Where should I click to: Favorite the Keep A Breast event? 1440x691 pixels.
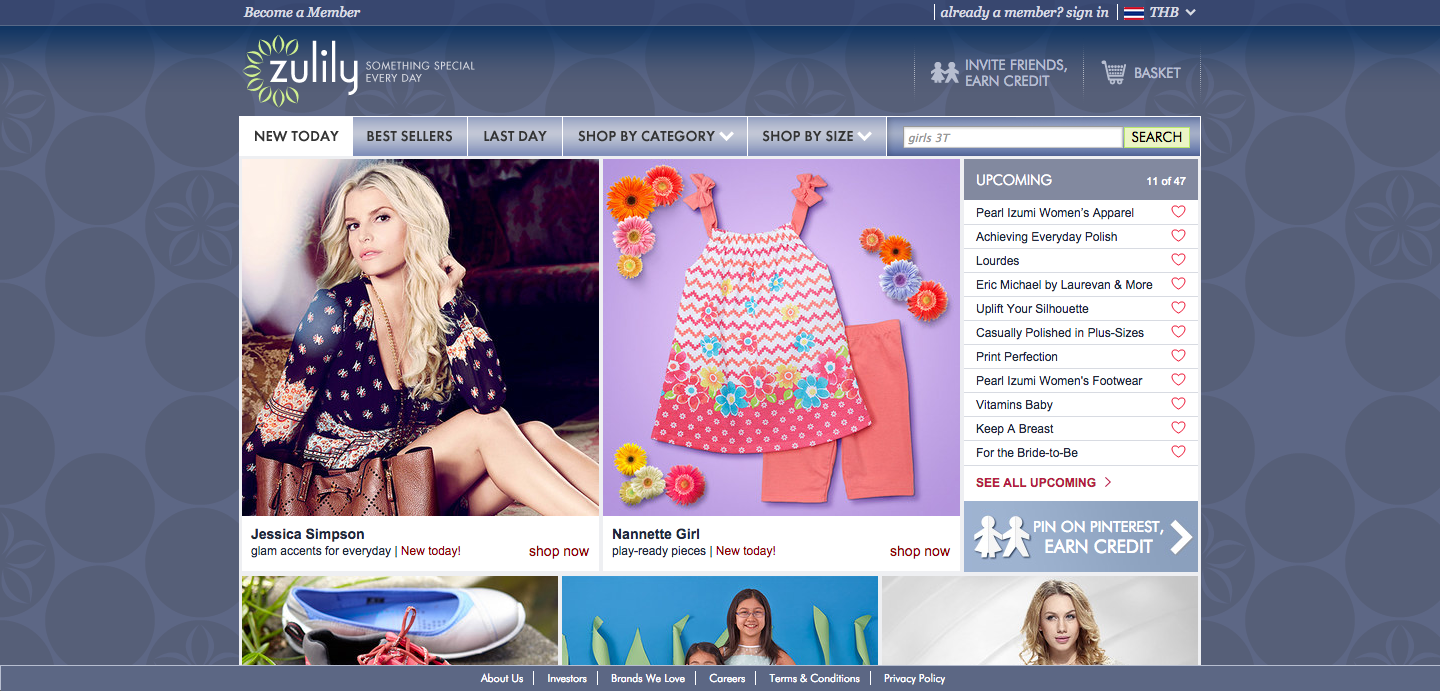(x=1178, y=428)
